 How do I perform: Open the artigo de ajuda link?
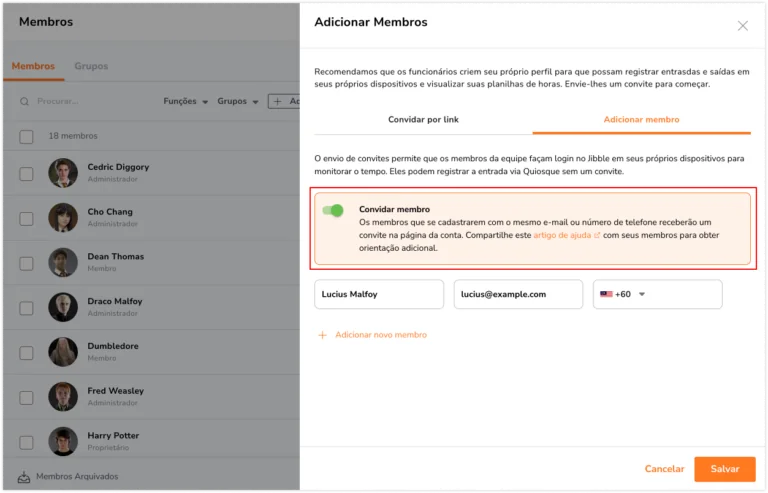coord(562,235)
